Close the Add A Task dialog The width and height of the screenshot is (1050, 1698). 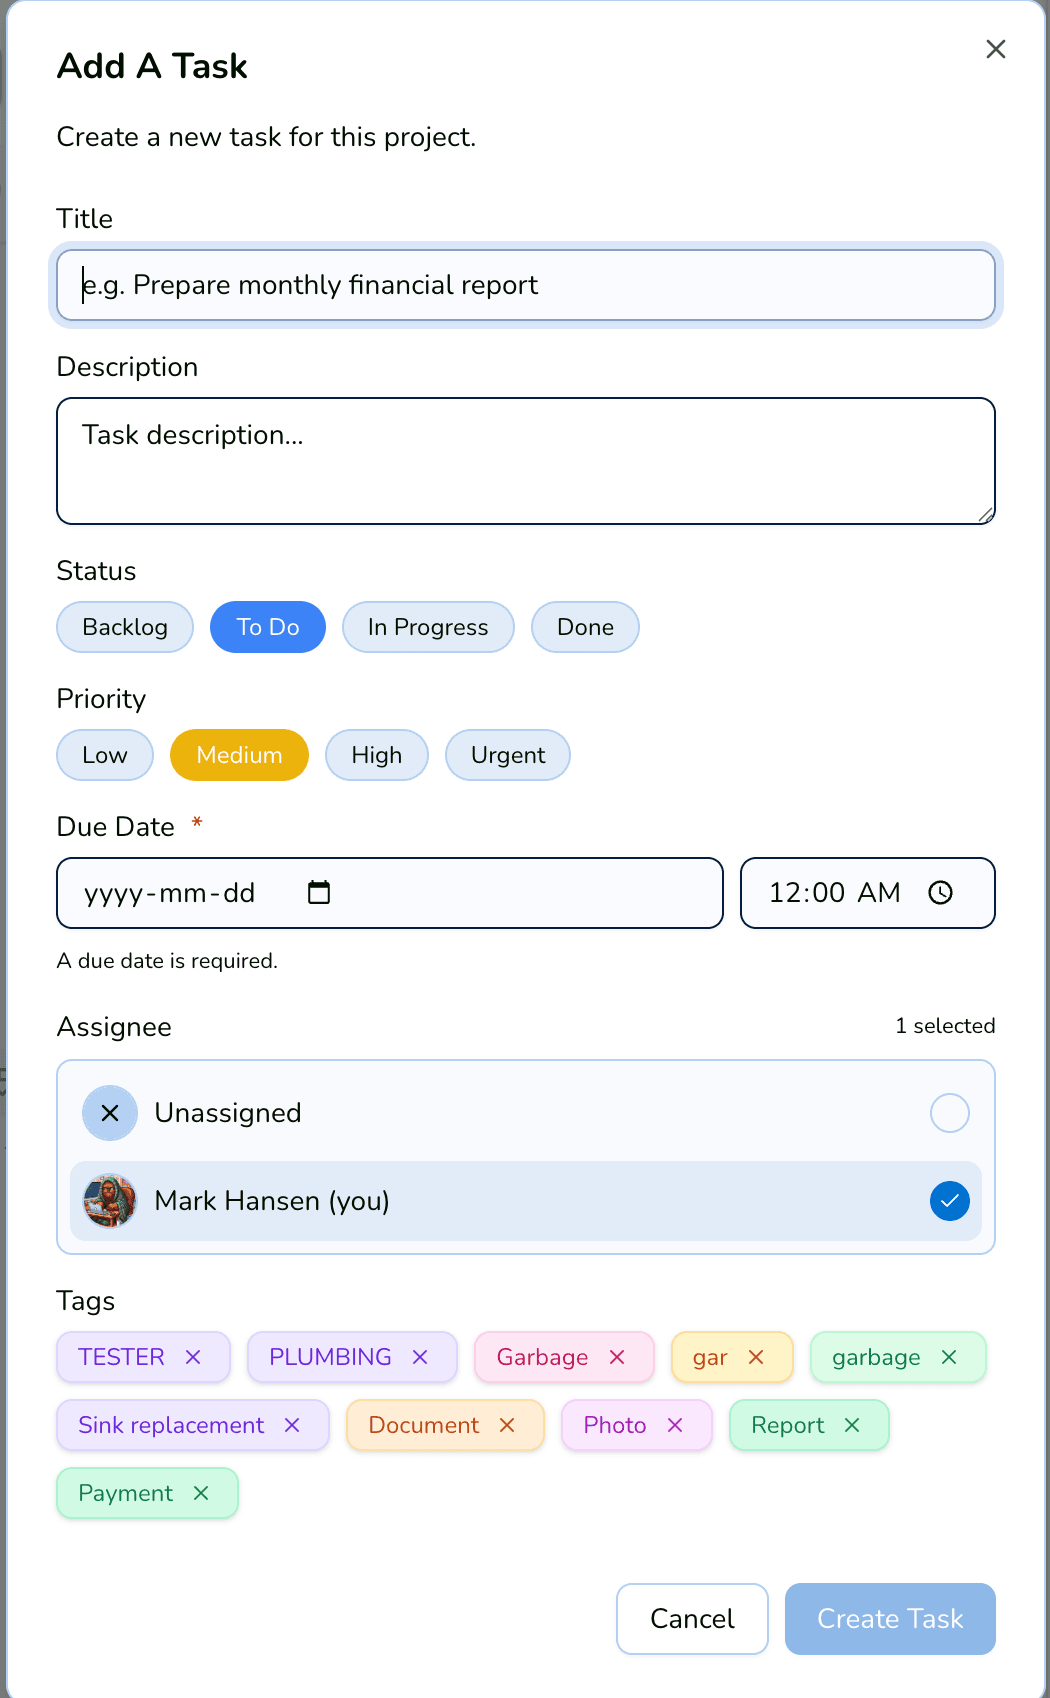pyautogui.click(x=995, y=49)
